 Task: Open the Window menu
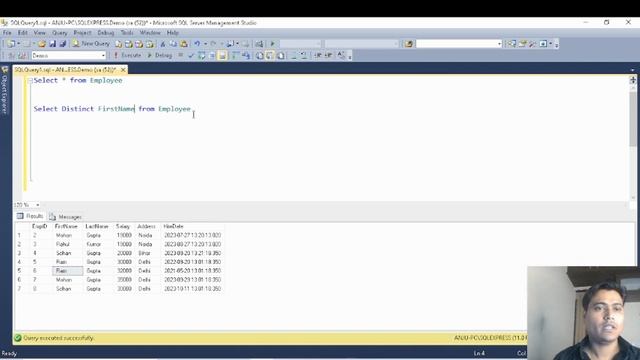pos(150,33)
